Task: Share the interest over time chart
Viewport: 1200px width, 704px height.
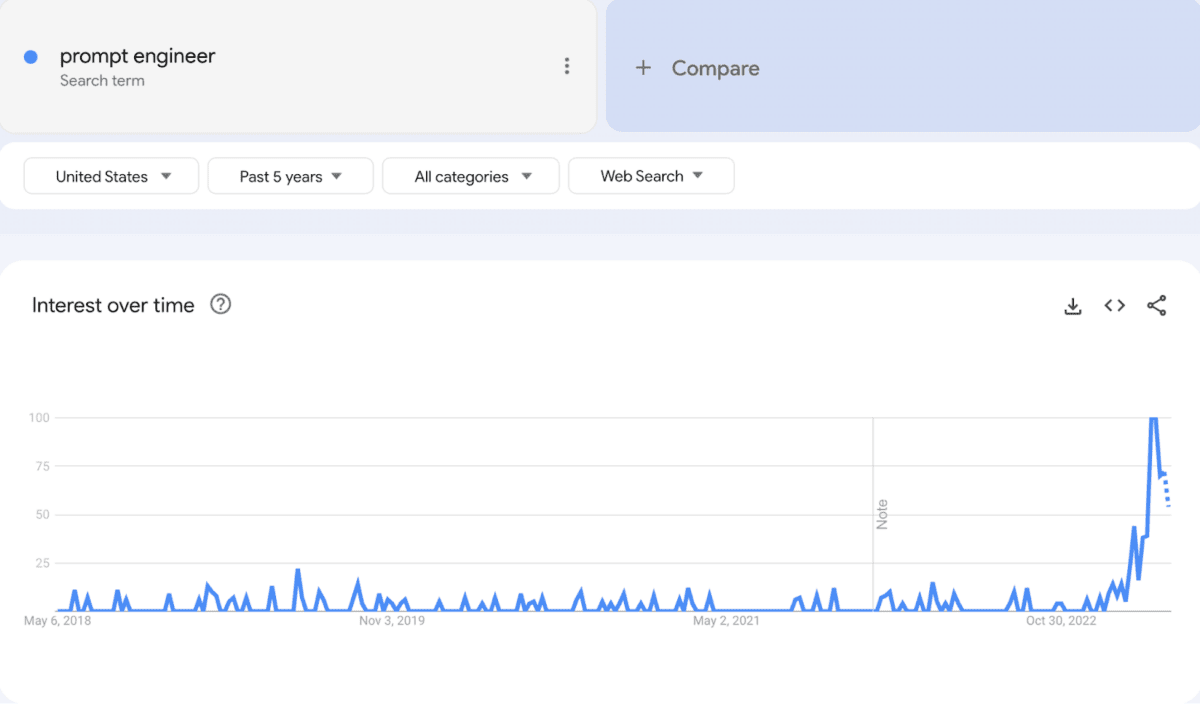Action: click(x=1157, y=306)
